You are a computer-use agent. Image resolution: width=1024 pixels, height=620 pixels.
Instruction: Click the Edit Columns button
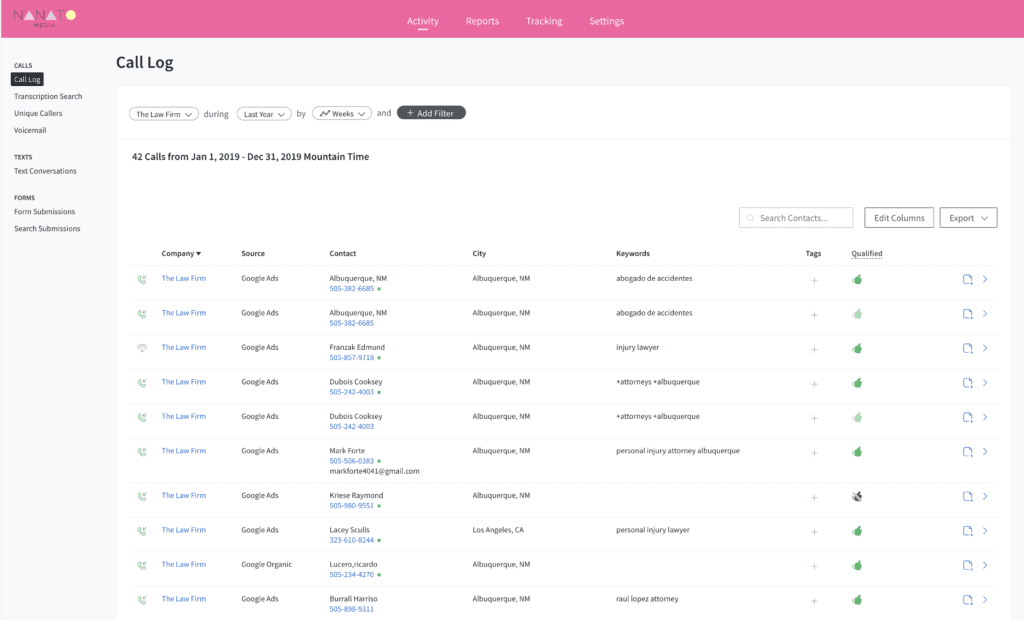coord(899,218)
